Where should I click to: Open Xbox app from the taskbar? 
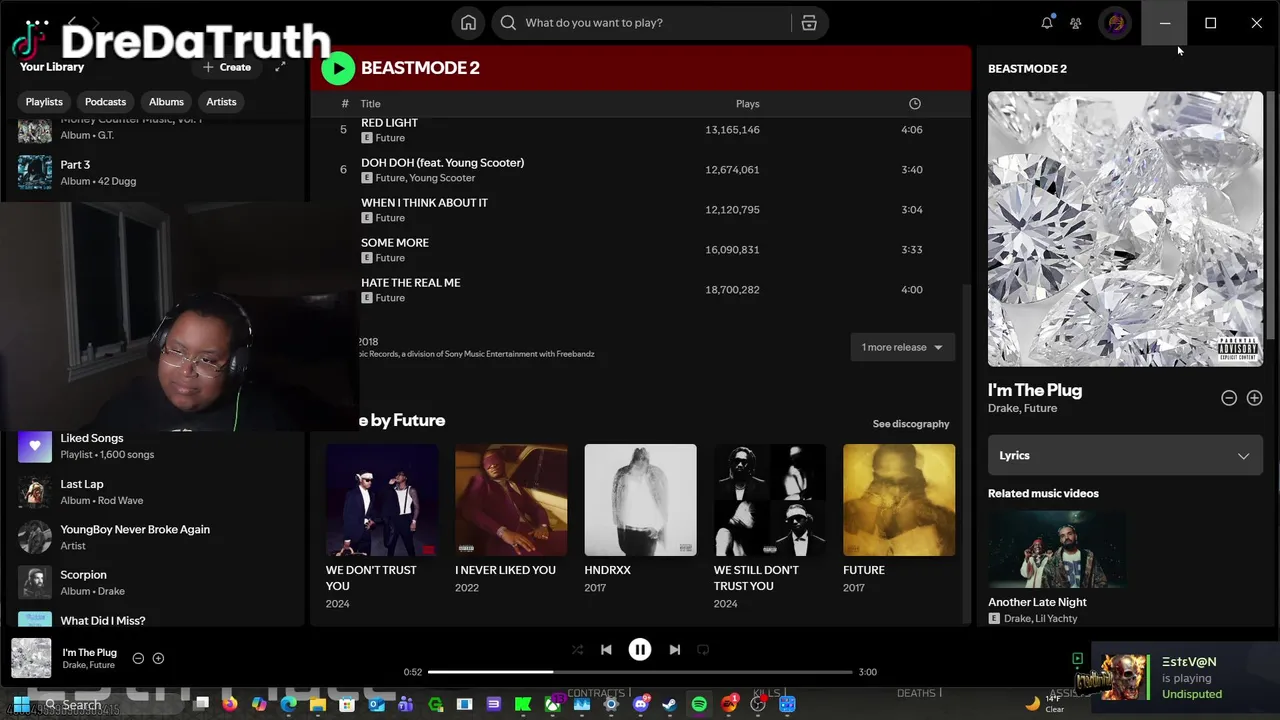[552, 704]
